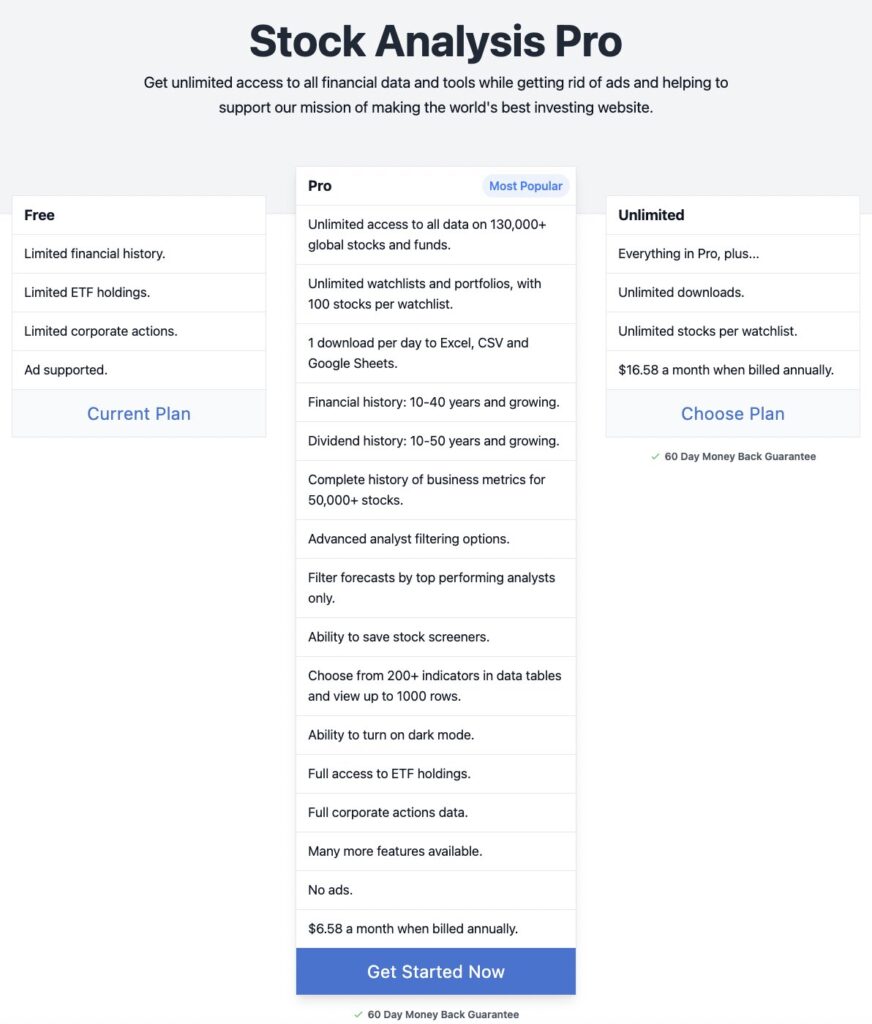Click the Free plan title
Image resolution: width=872 pixels, height=1024 pixels.
[x=40, y=215]
